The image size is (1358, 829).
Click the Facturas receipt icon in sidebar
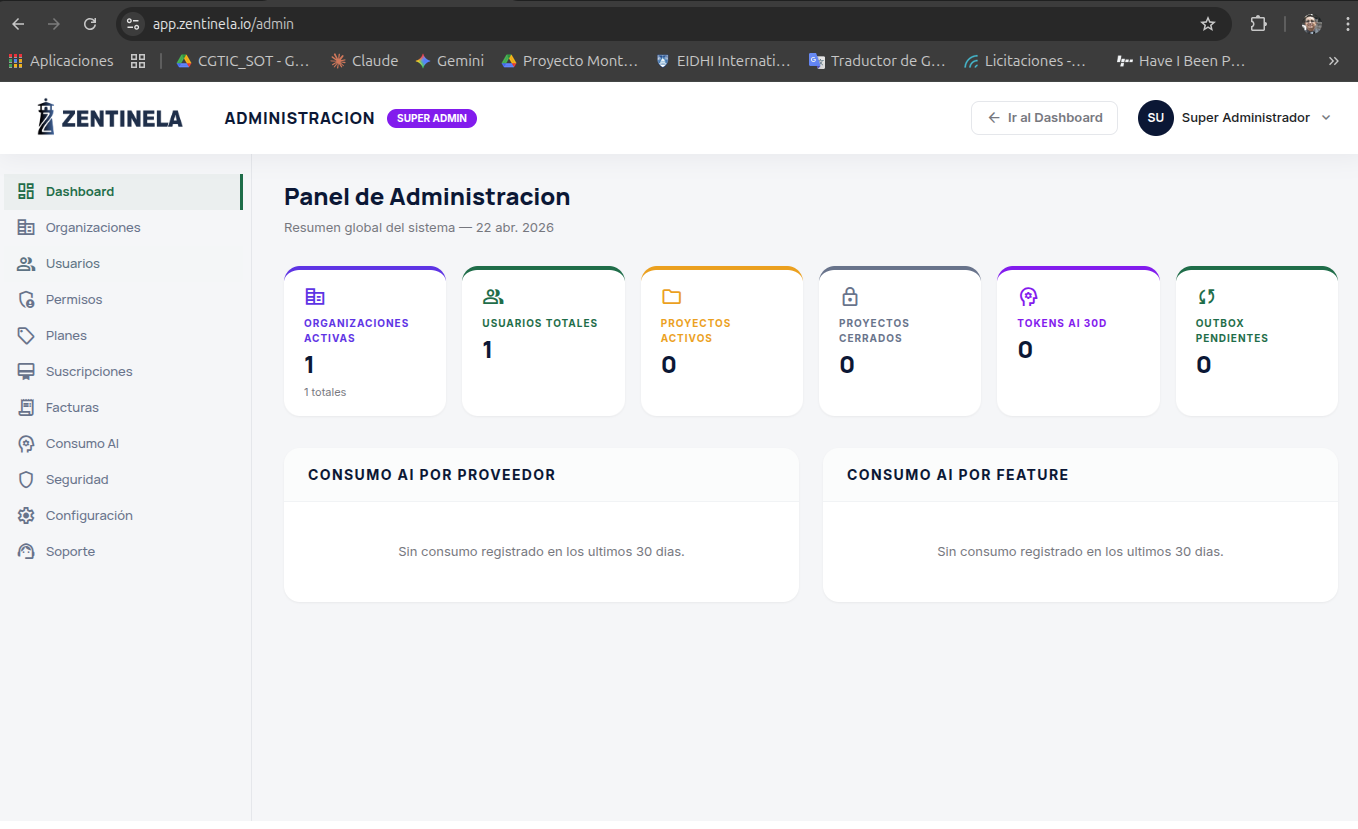click(26, 407)
